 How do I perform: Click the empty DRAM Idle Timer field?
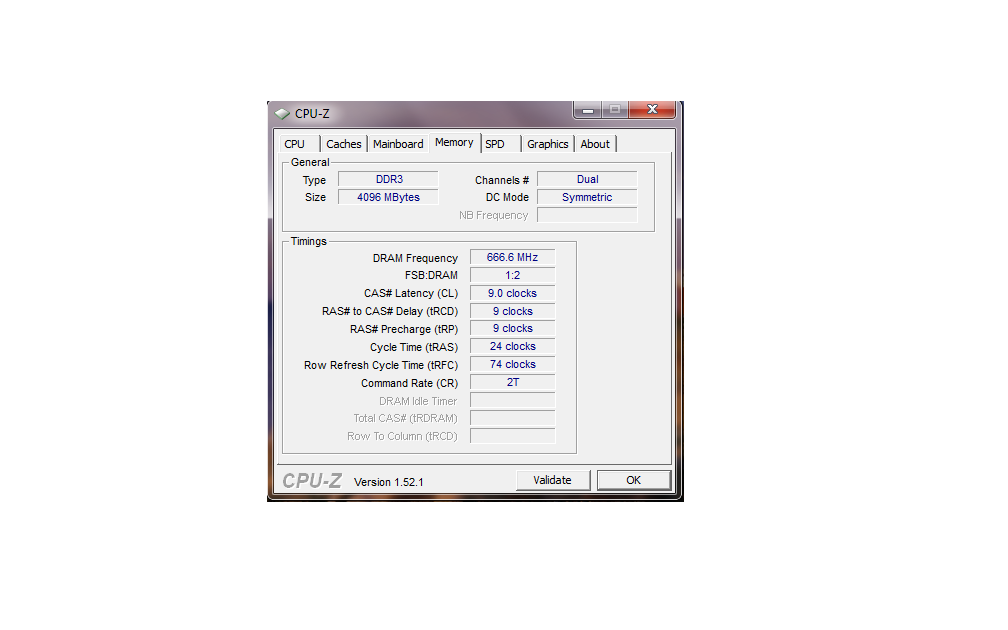coord(512,400)
